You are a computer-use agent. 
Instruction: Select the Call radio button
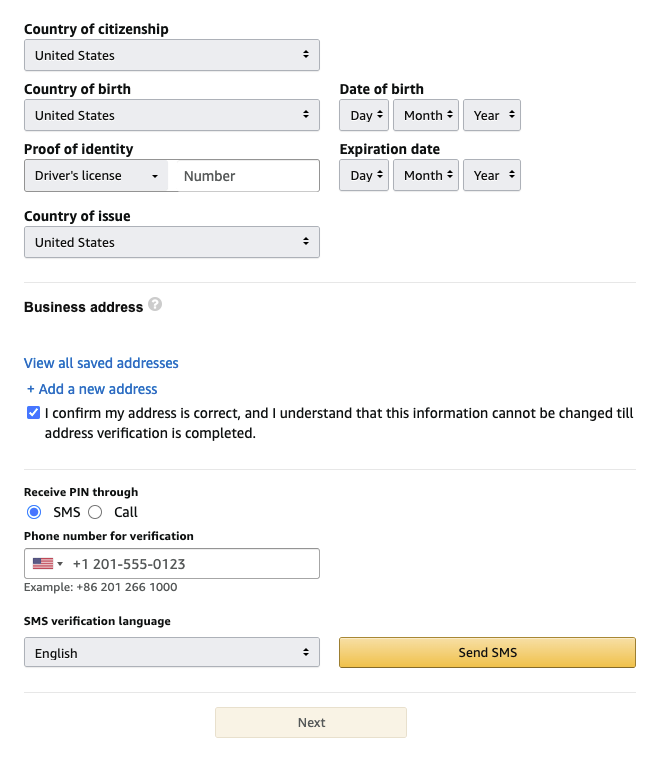tap(96, 512)
